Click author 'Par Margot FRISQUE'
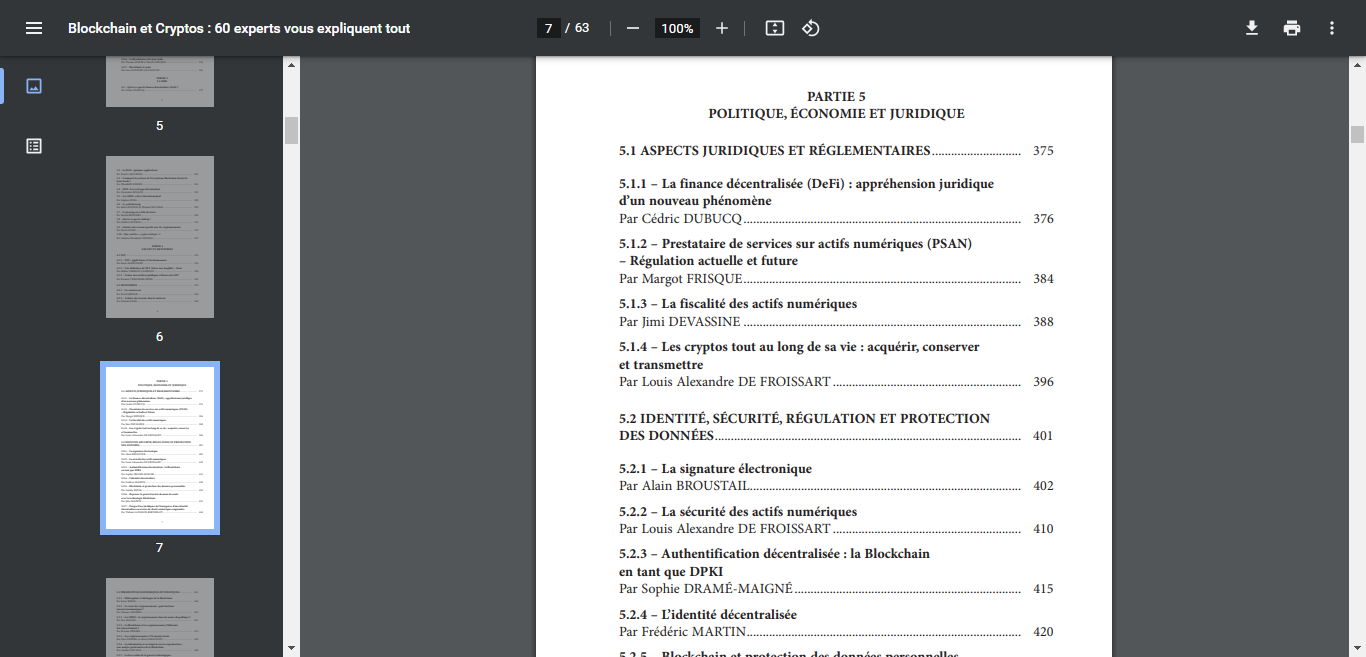 pos(681,279)
